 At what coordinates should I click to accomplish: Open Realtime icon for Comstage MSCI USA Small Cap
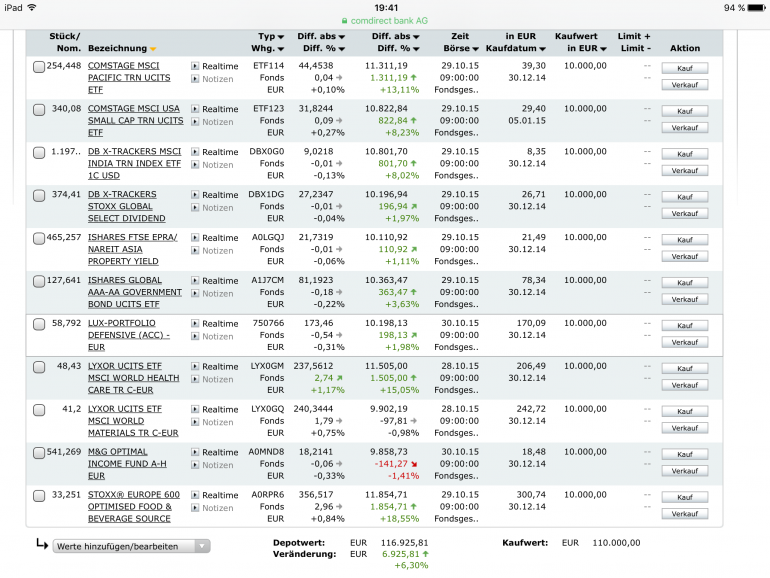click(195, 109)
